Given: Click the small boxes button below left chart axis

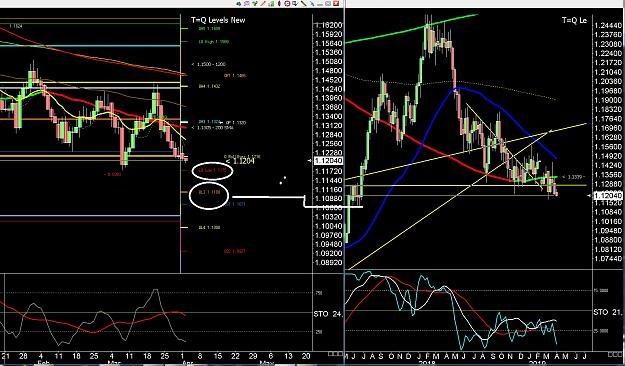Looking at the screenshot, I should (x=335, y=354).
